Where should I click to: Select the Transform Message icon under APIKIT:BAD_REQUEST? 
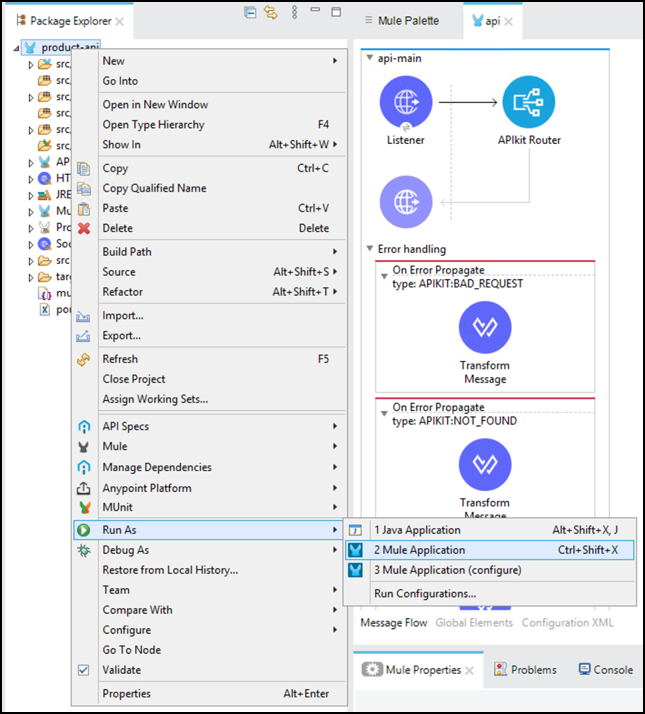tap(485, 327)
